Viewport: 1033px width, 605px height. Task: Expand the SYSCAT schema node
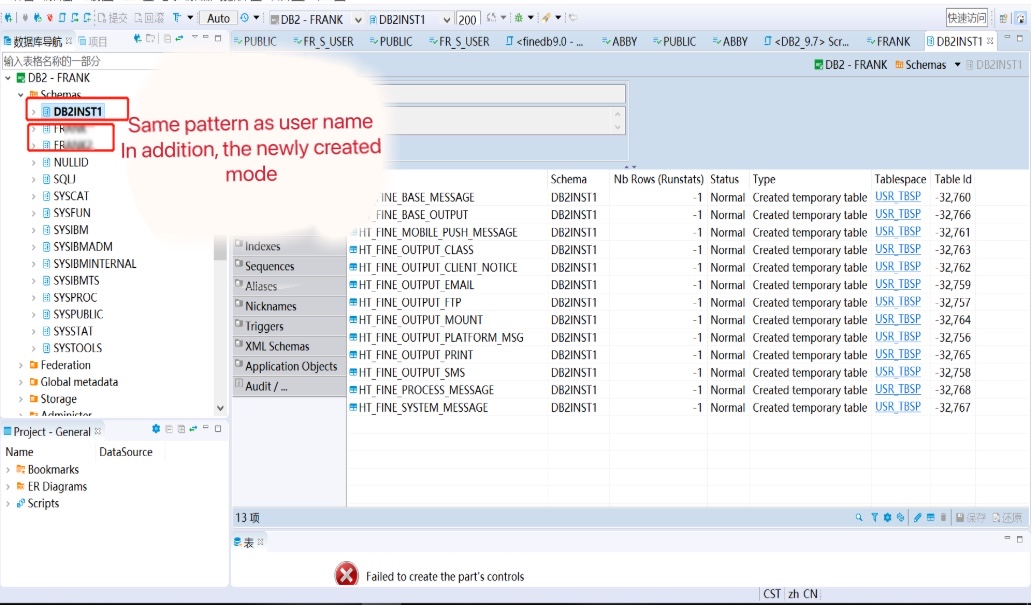point(33,196)
